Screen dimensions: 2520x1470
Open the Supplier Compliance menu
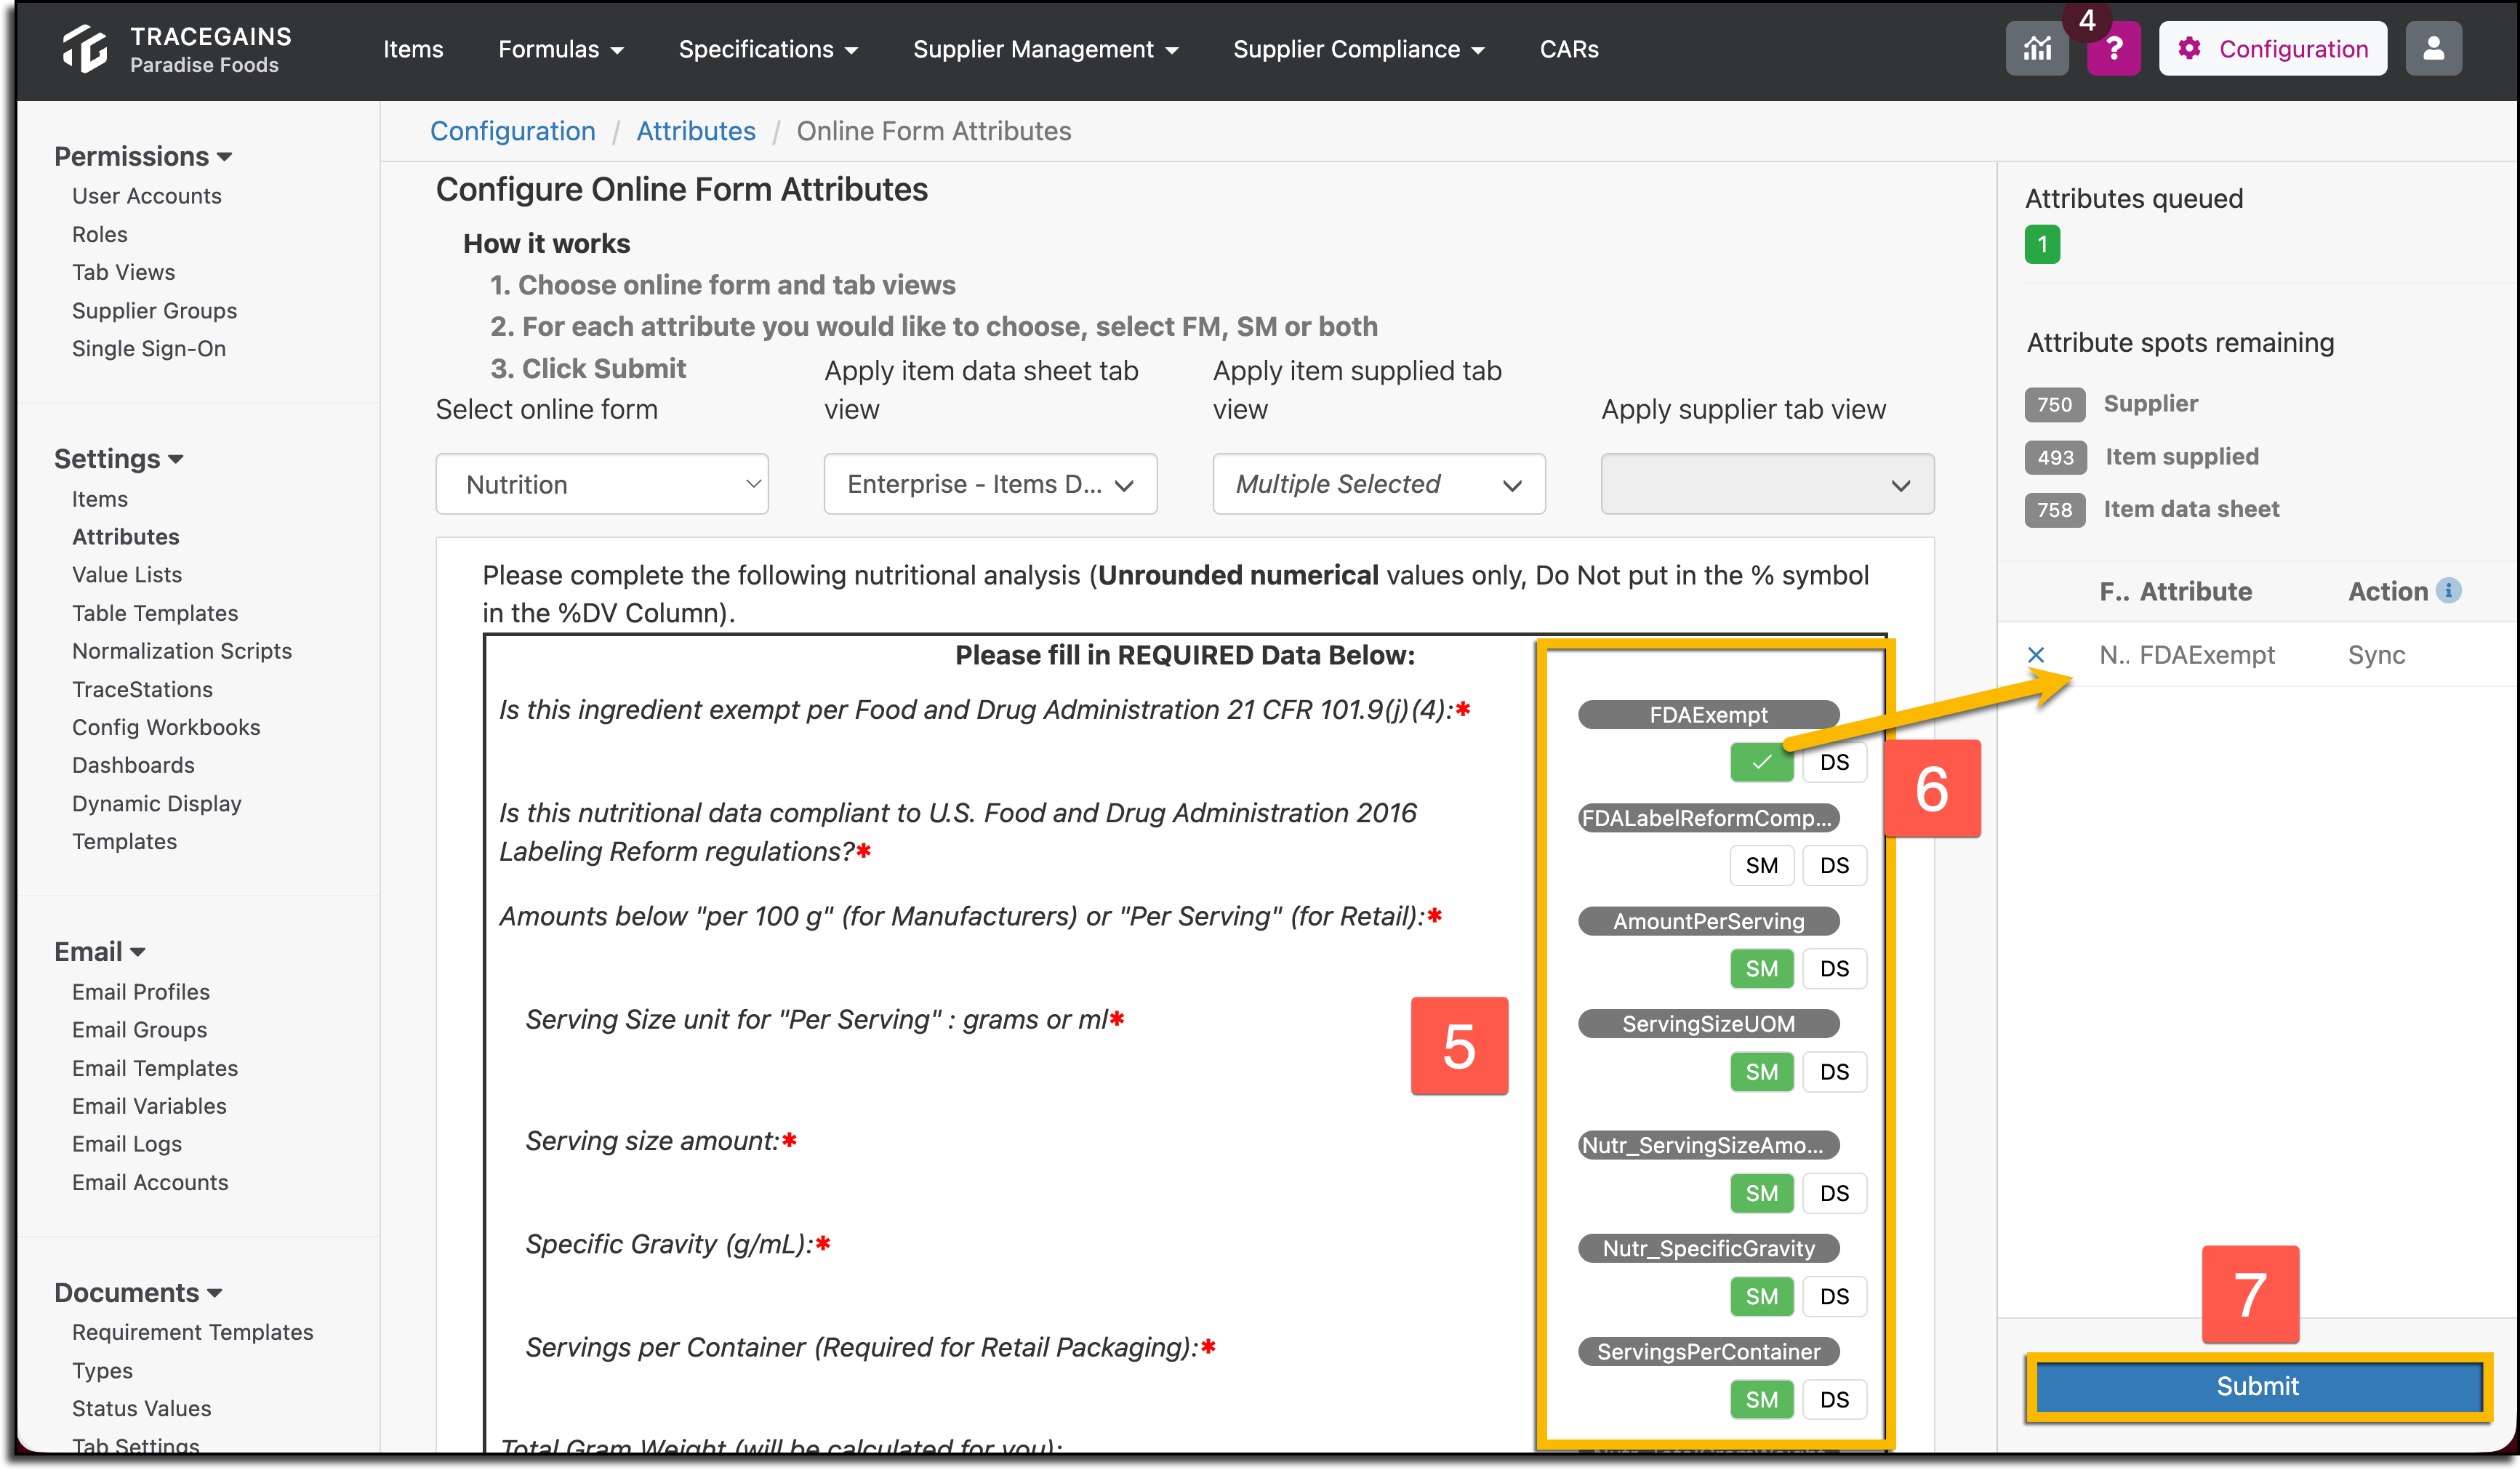pyautogui.click(x=1358, y=49)
